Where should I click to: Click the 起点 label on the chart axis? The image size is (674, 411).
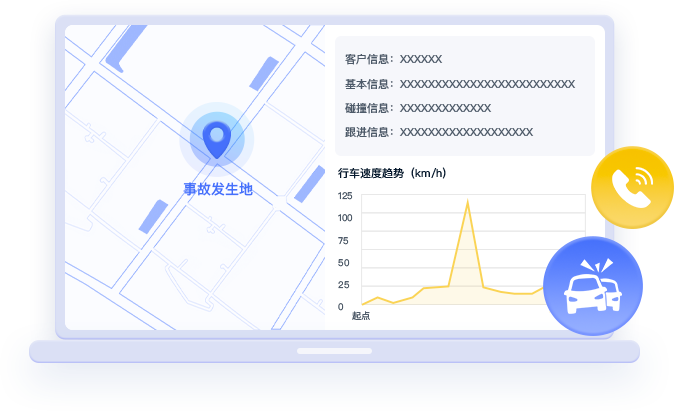361,316
